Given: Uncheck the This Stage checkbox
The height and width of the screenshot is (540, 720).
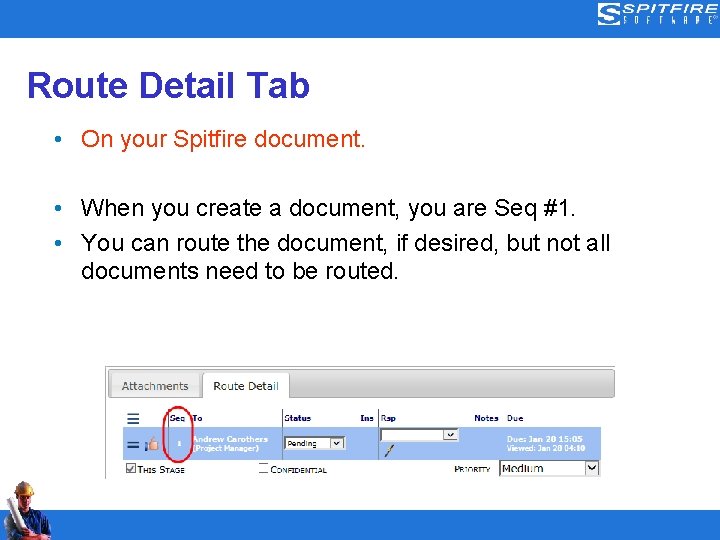Looking at the screenshot, I should tap(131, 468).
